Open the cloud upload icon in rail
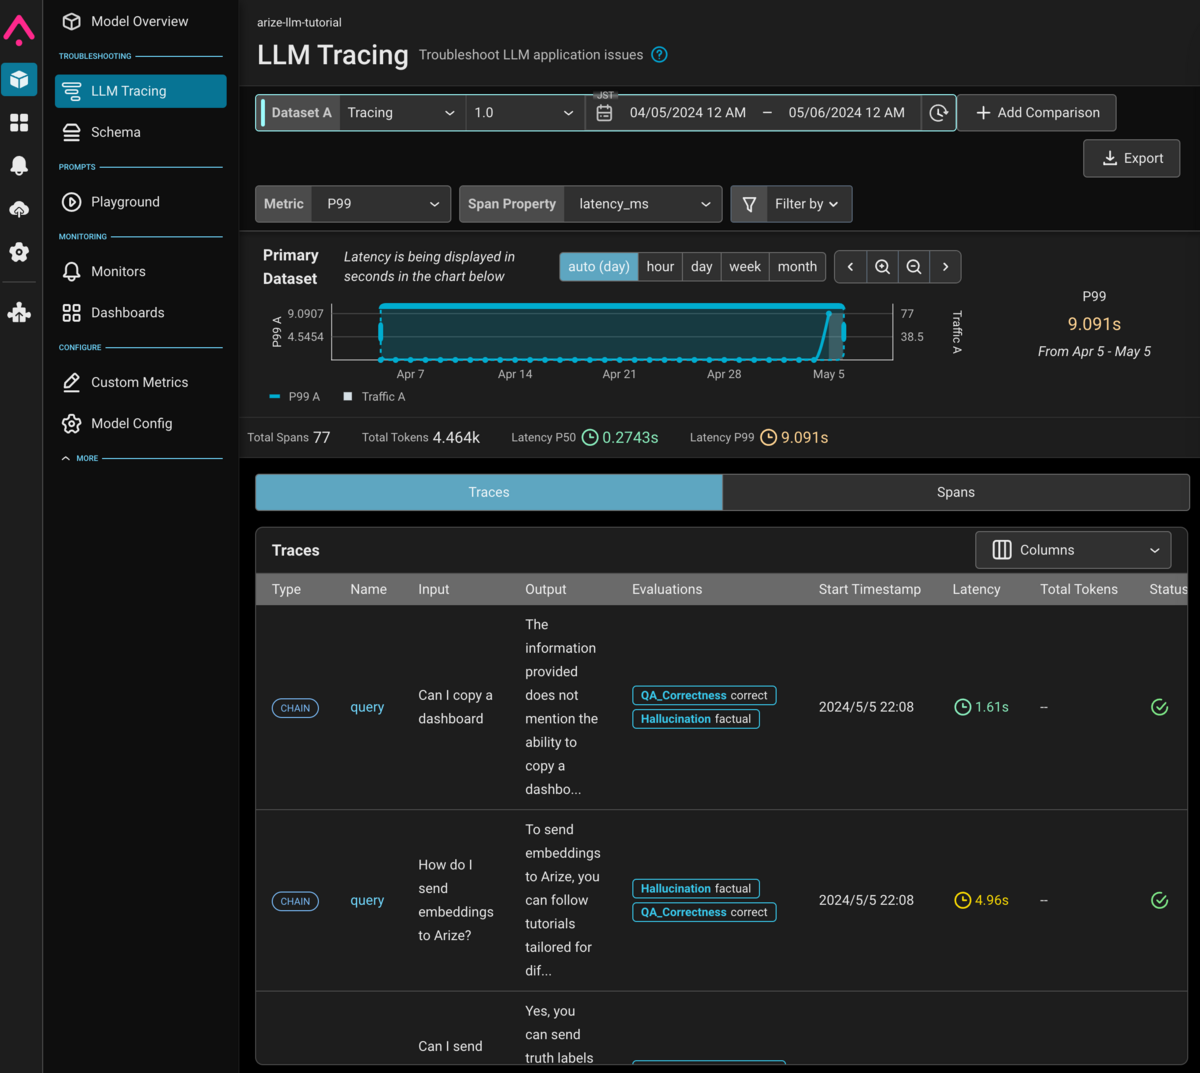 [x=19, y=209]
